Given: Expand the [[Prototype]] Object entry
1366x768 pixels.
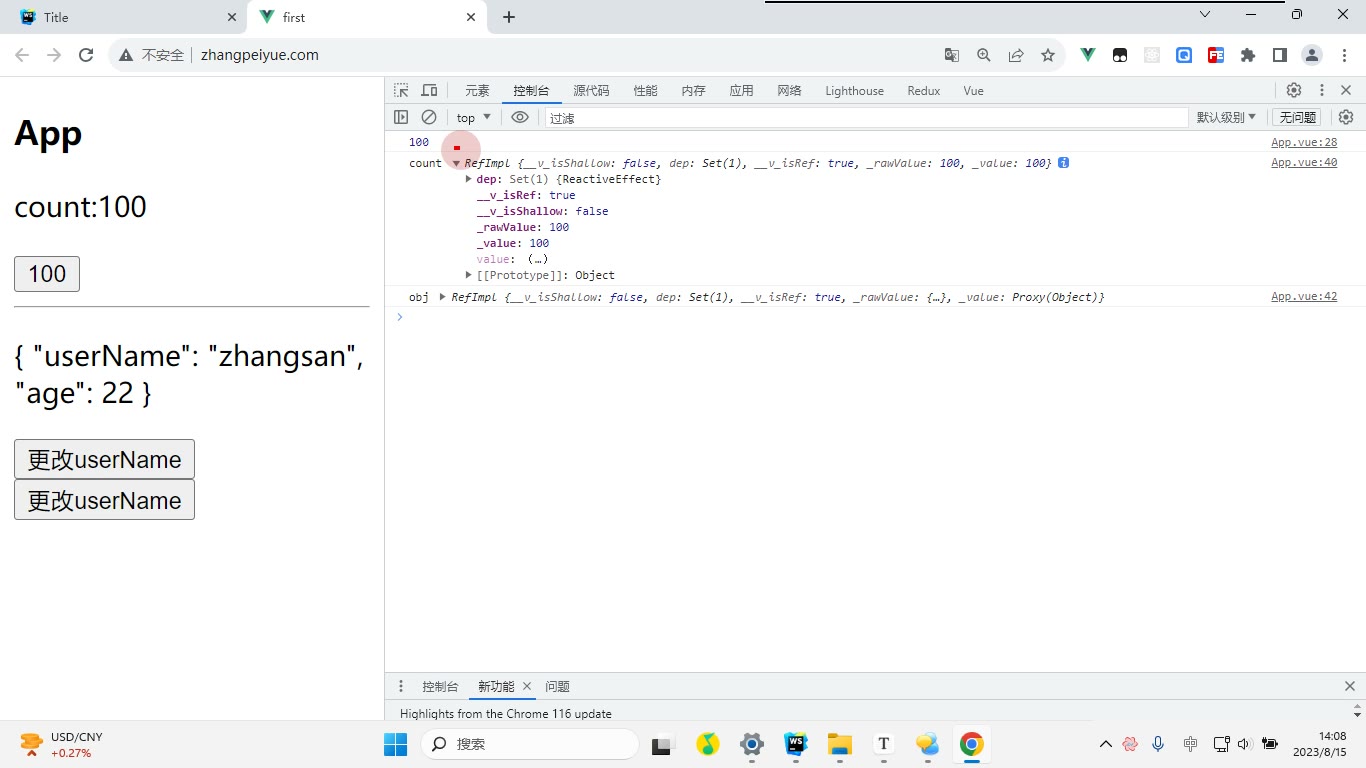Looking at the screenshot, I should 469,275.
